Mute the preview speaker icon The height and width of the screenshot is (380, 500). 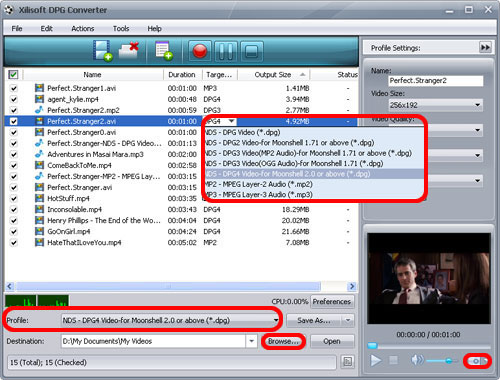tap(417, 360)
